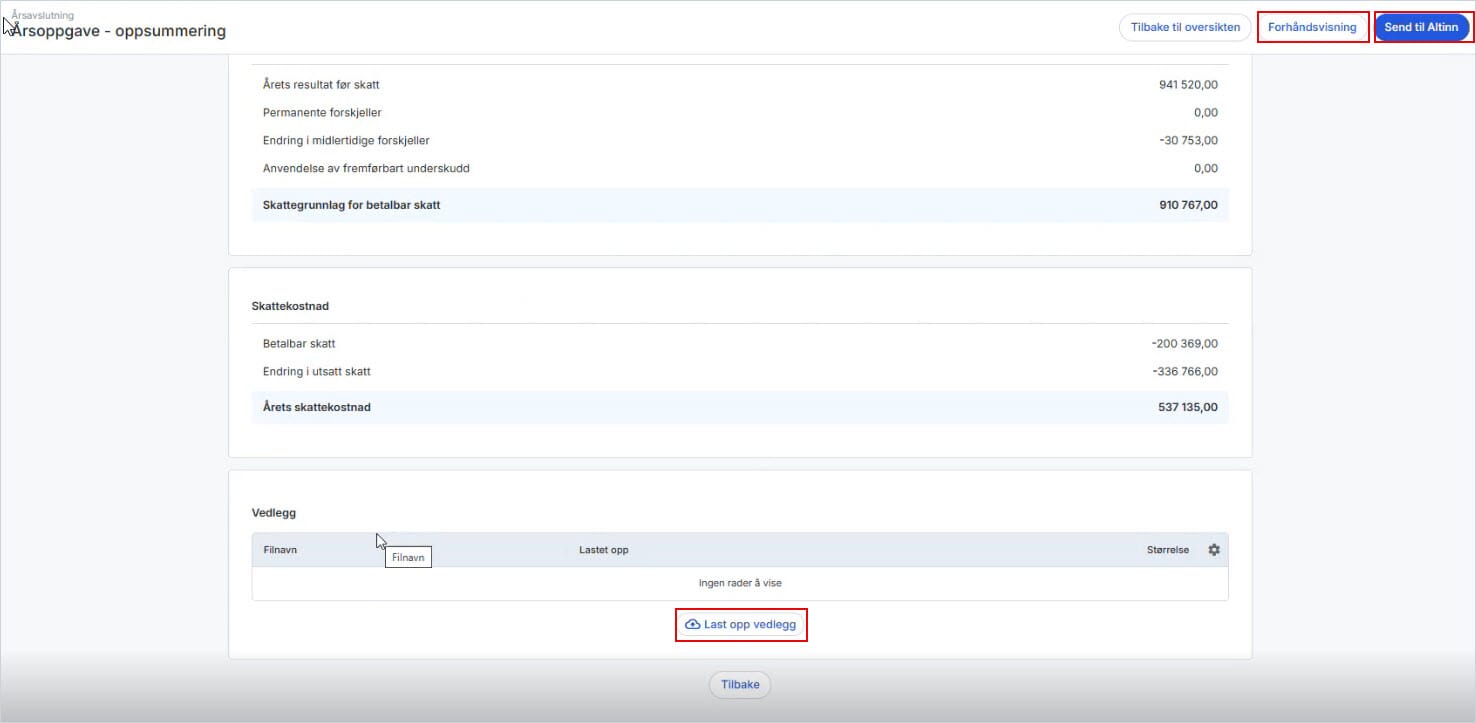This screenshot has height=723, width=1476.
Task: Sort by Filnavn column header
Action: click(x=280, y=550)
